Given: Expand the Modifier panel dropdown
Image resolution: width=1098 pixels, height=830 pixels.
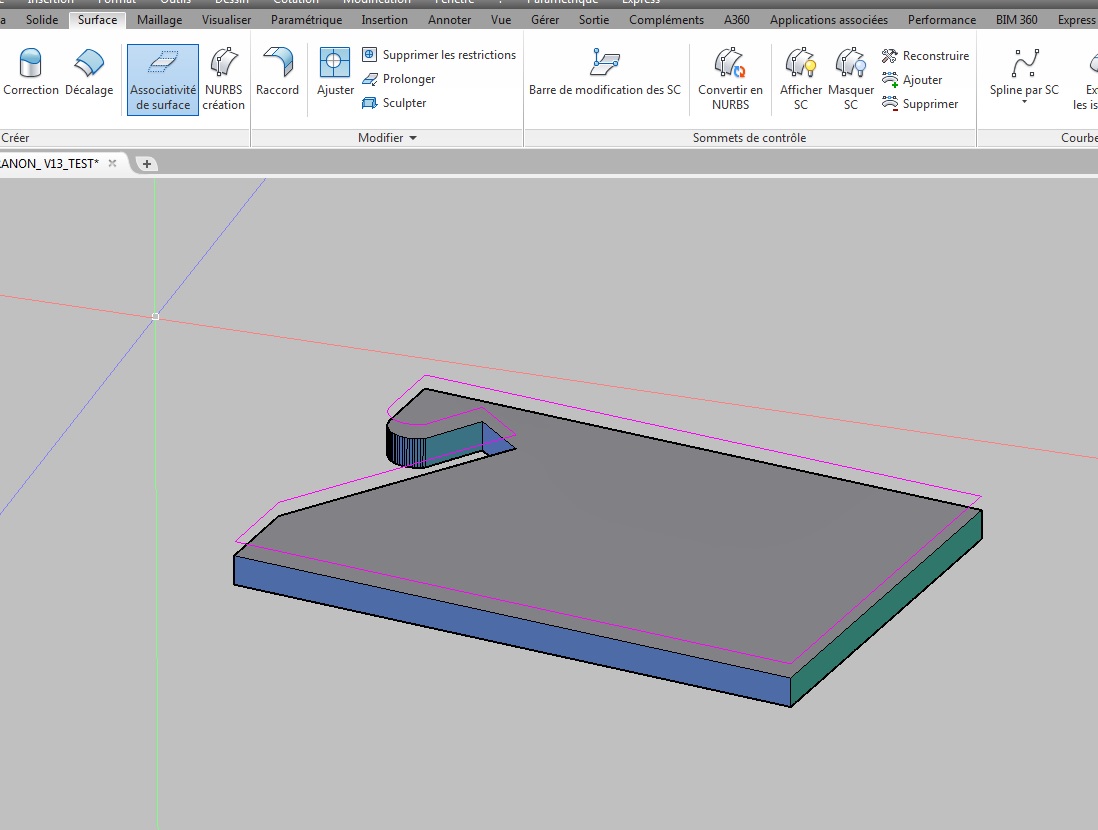Looking at the screenshot, I should tap(413, 138).
